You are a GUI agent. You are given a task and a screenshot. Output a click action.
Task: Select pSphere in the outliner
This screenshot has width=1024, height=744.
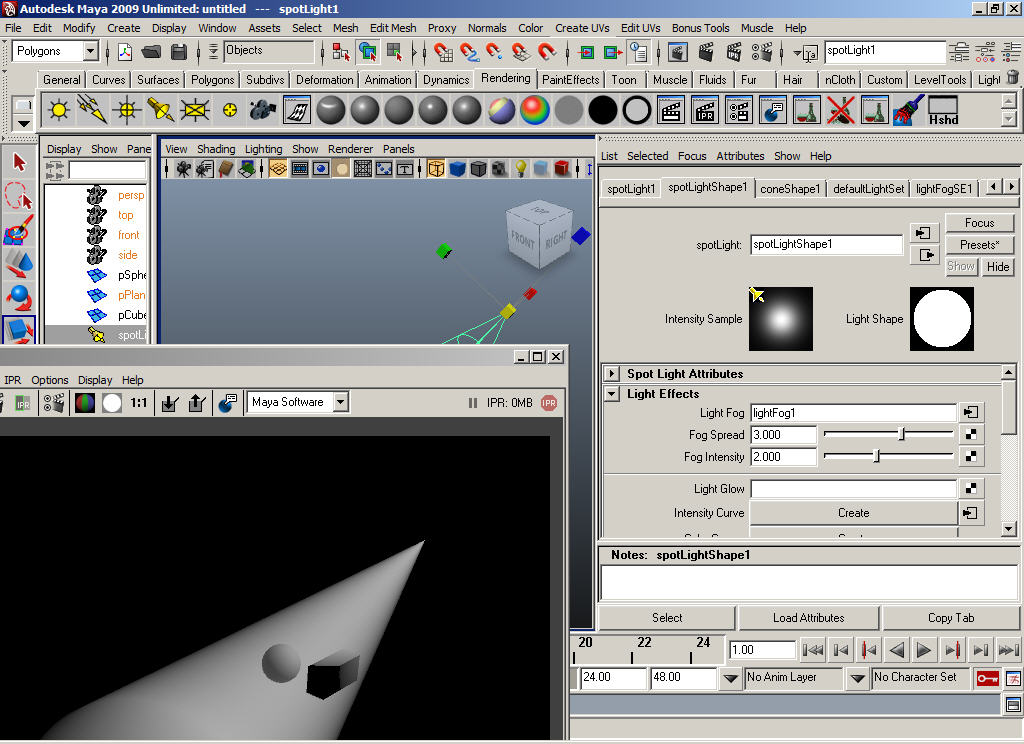(x=132, y=275)
